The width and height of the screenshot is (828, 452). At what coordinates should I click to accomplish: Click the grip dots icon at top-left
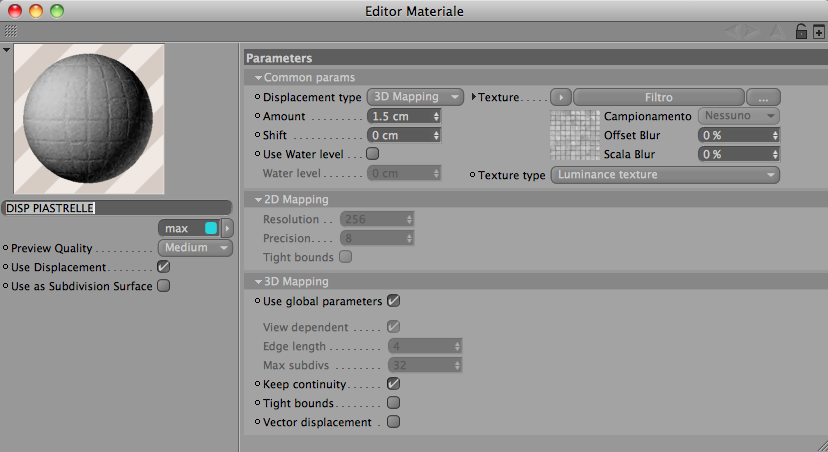pyautogui.click(x=12, y=32)
